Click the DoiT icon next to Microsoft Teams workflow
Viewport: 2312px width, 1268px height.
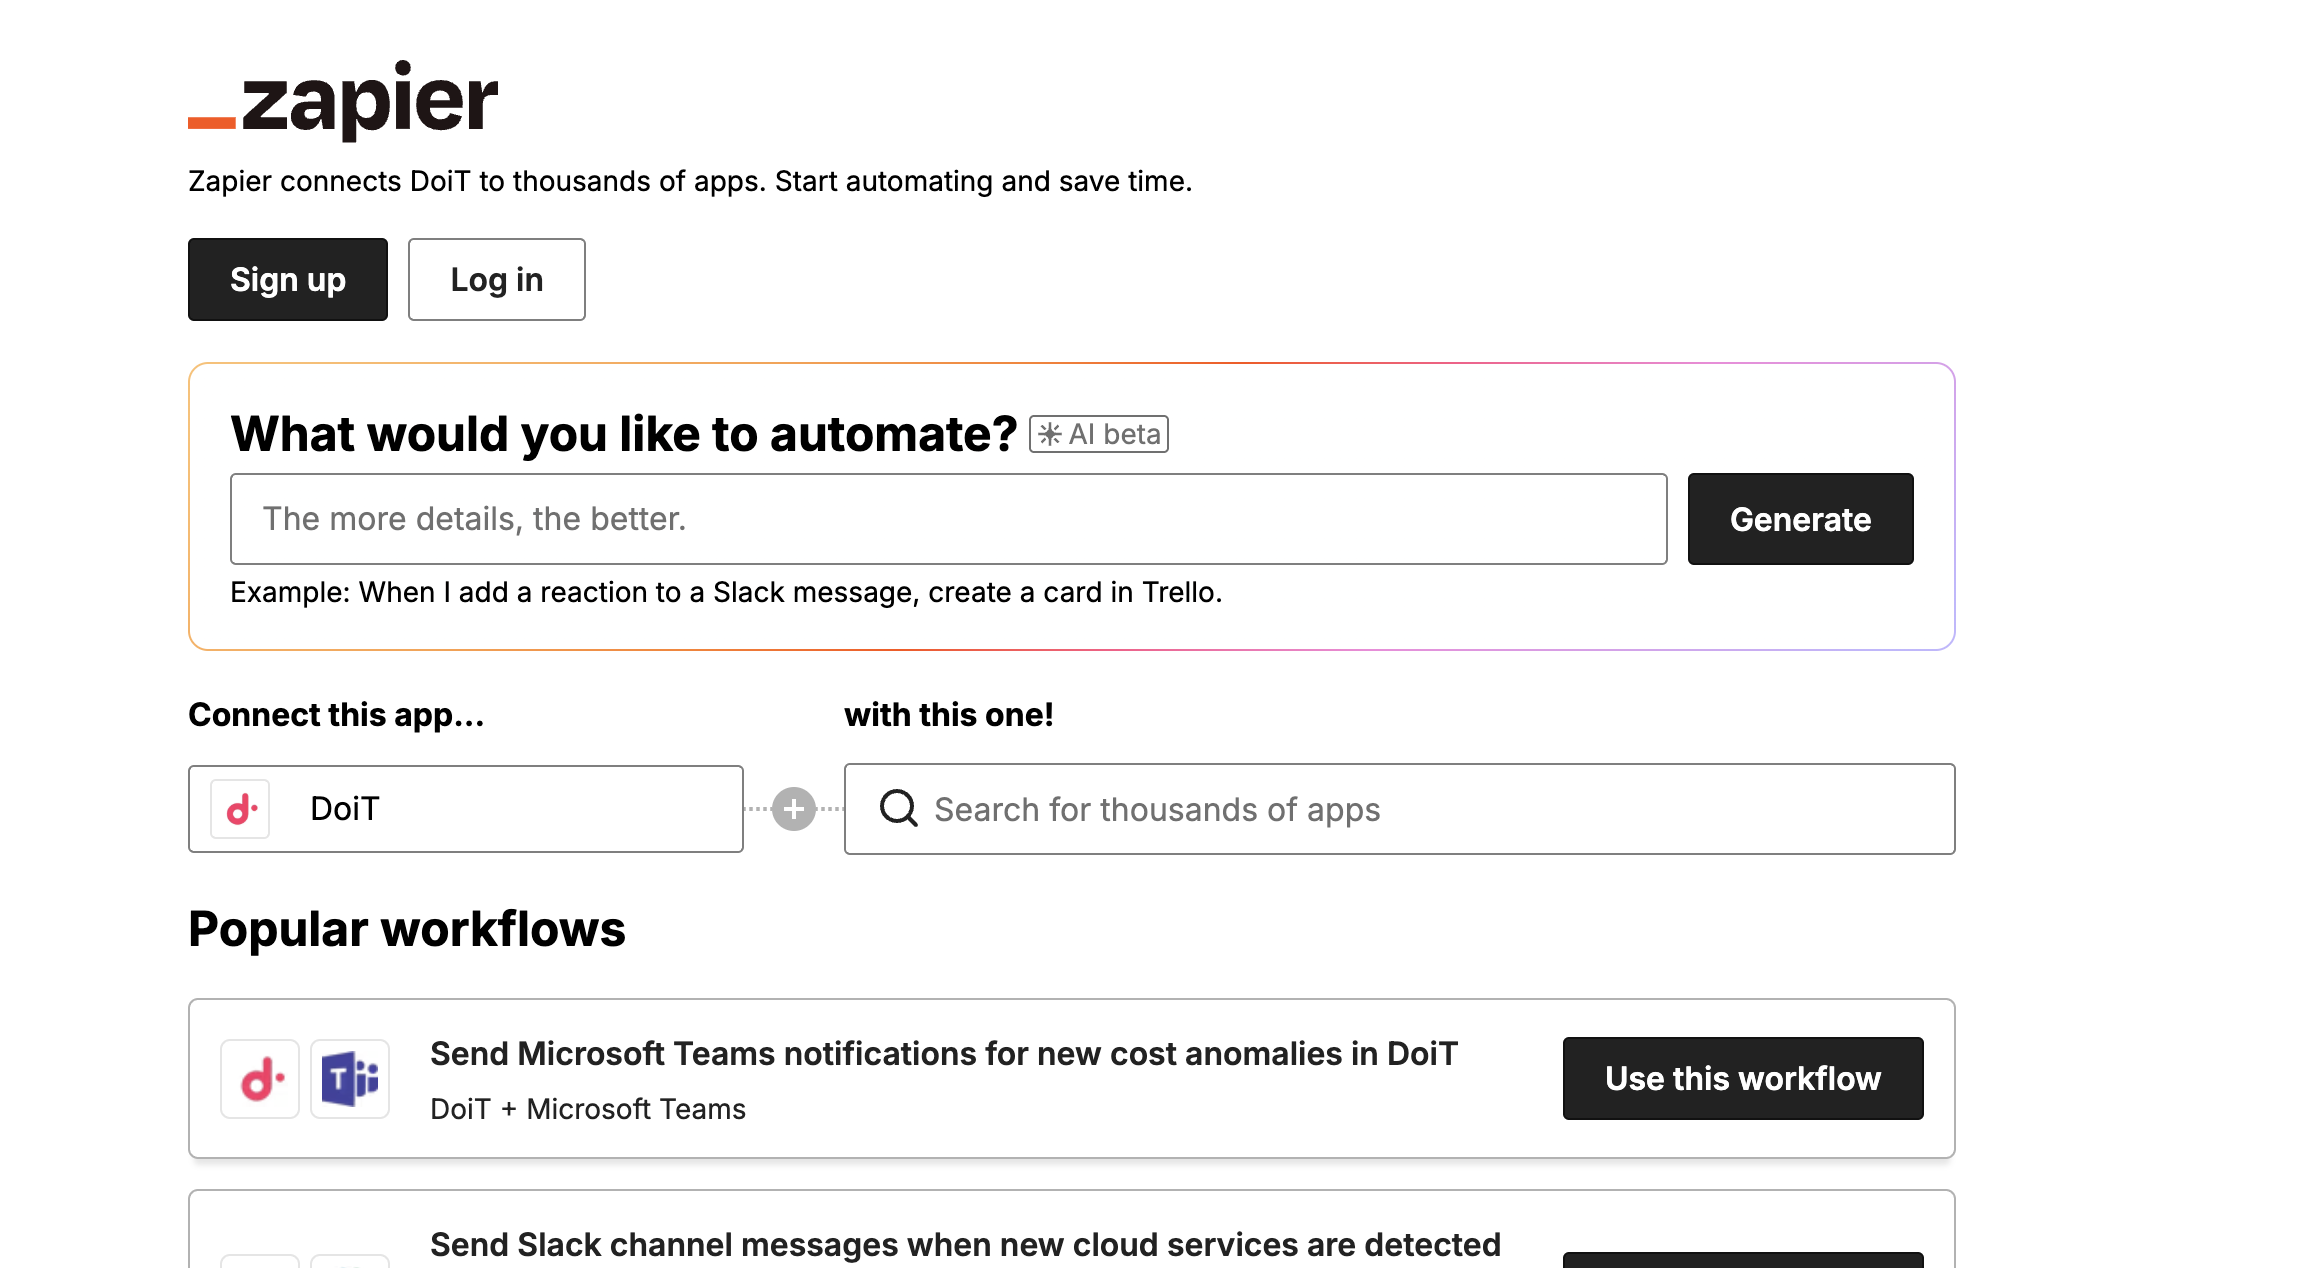(x=260, y=1078)
